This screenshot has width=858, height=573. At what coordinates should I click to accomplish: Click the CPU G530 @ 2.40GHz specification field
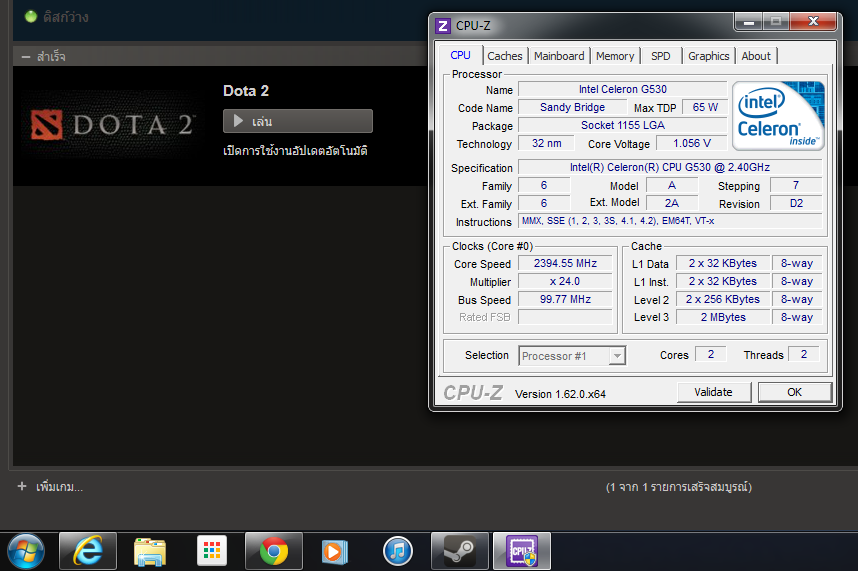tap(670, 167)
